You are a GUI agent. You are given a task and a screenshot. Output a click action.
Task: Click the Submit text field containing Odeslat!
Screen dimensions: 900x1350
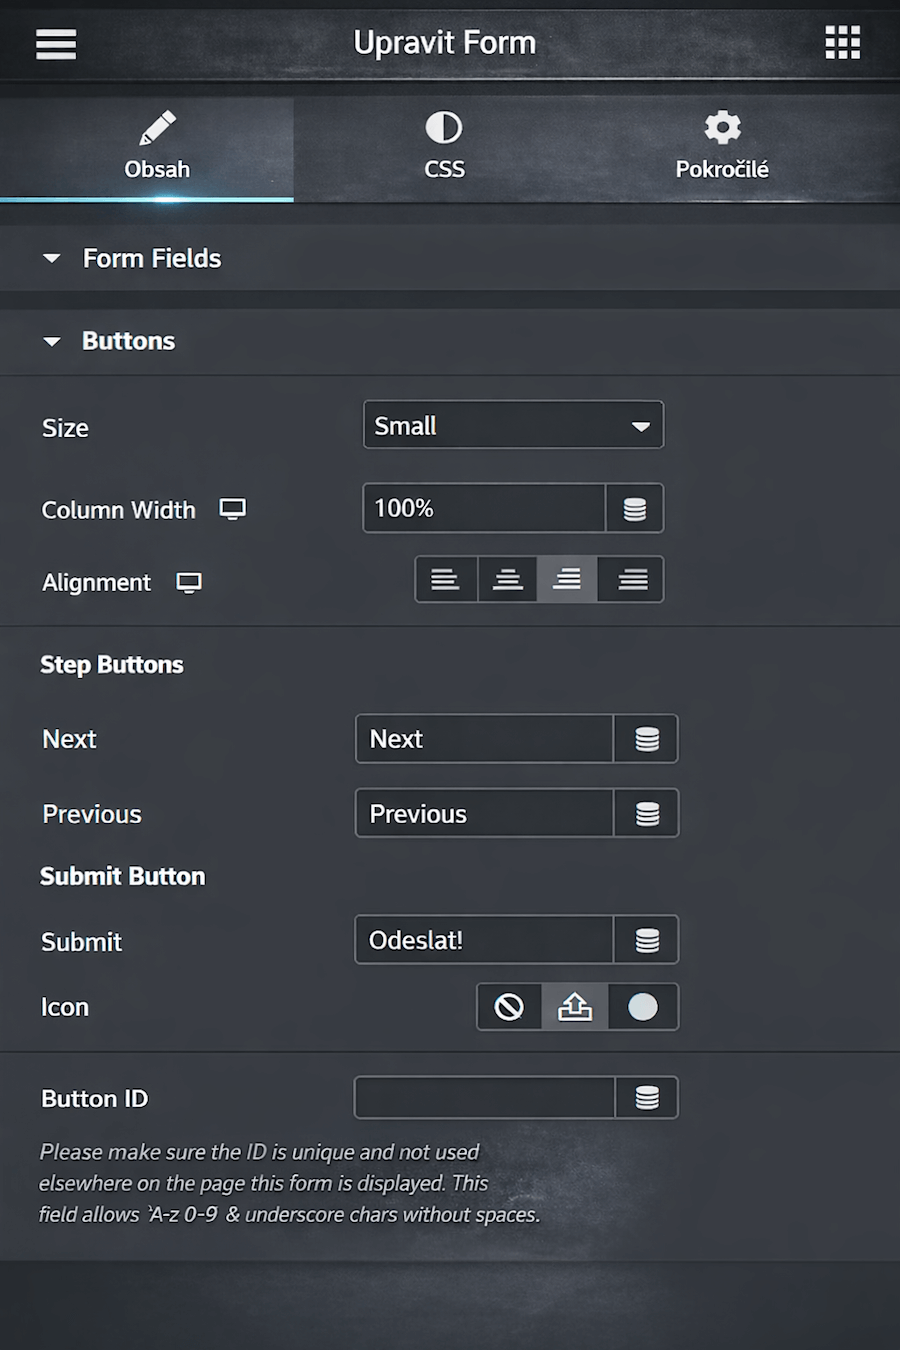point(484,940)
